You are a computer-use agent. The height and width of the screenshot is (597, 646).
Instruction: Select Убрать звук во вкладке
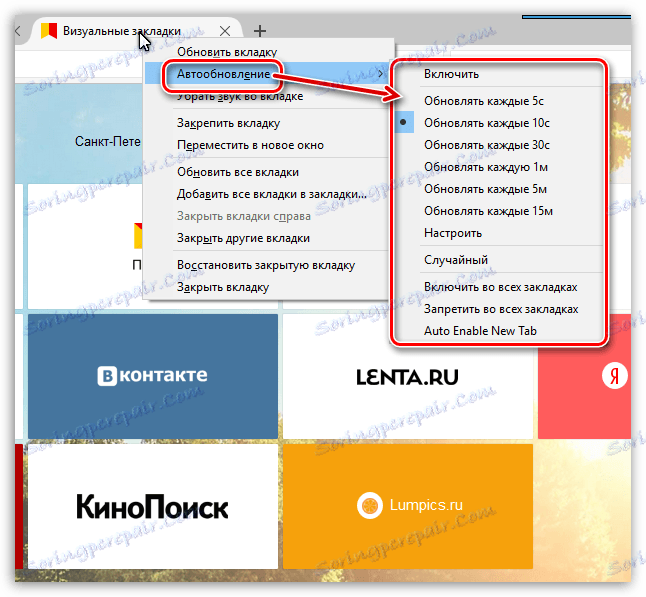tap(267, 96)
